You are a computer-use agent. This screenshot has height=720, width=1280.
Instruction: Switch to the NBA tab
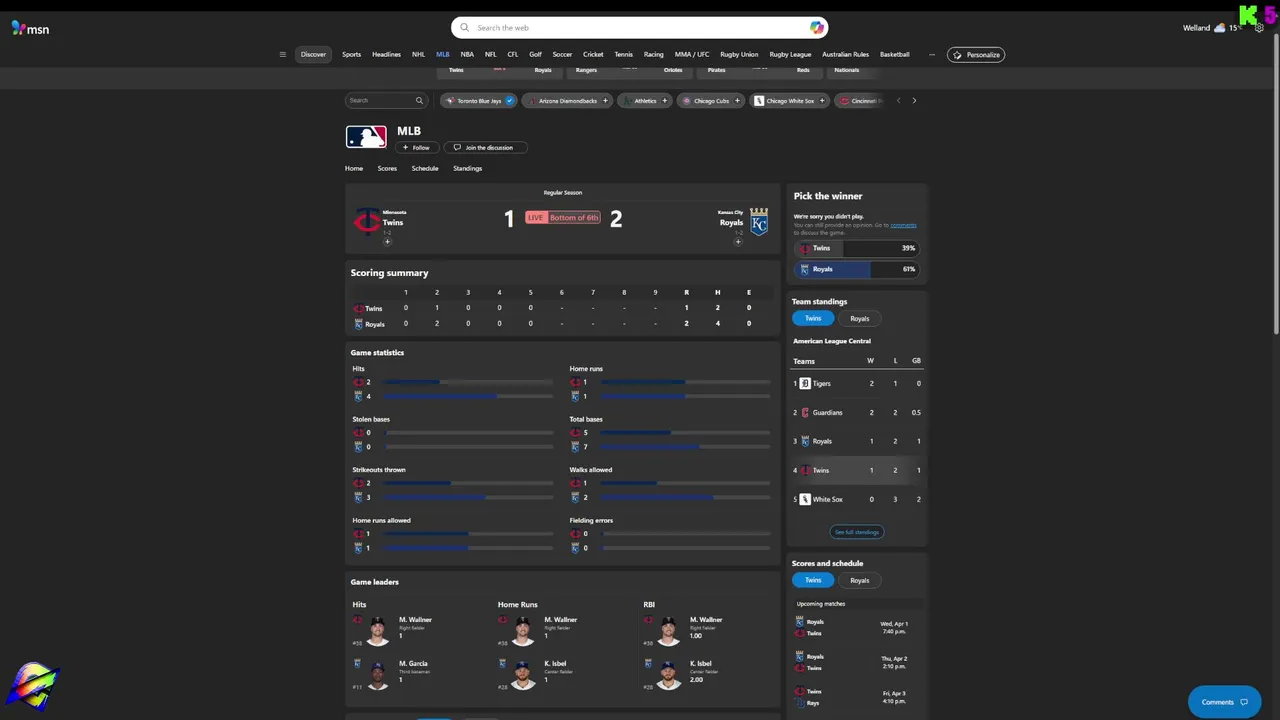tap(467, 55)
